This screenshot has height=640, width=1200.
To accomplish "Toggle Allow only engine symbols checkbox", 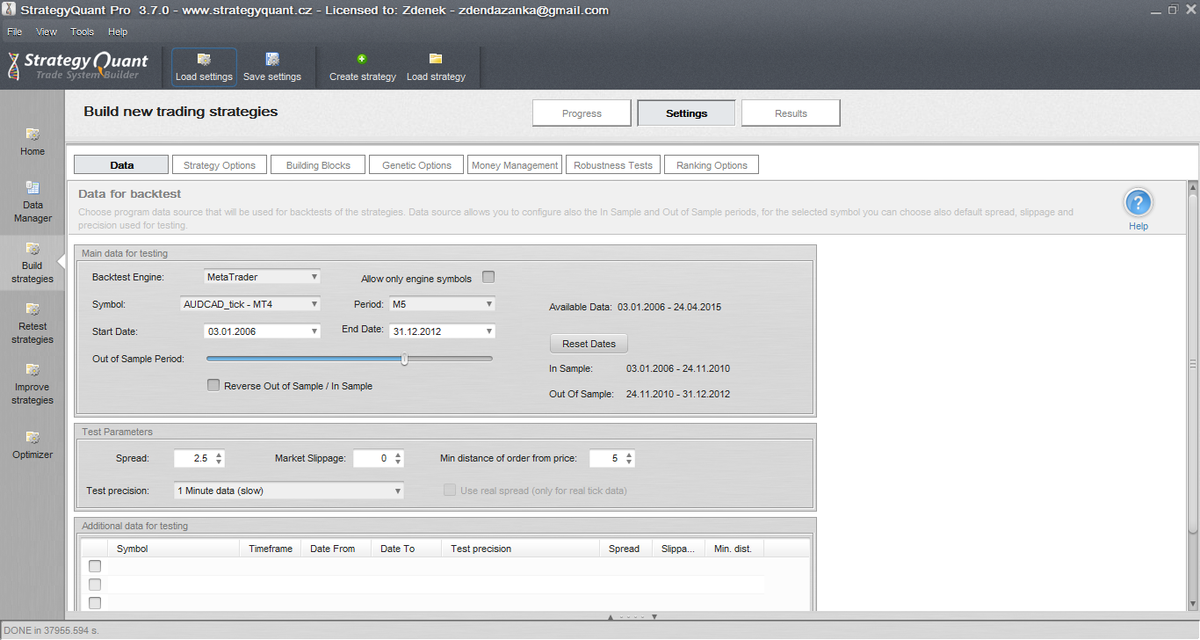I will (x=489, y=277).
